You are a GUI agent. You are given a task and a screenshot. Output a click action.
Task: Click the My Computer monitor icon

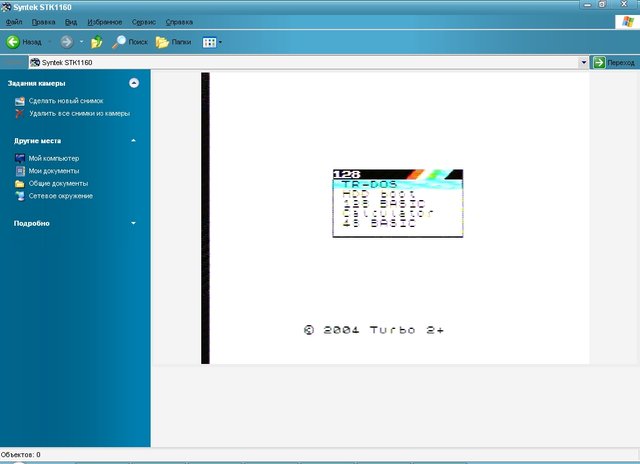pyautogui.click(x=20, y=158)
